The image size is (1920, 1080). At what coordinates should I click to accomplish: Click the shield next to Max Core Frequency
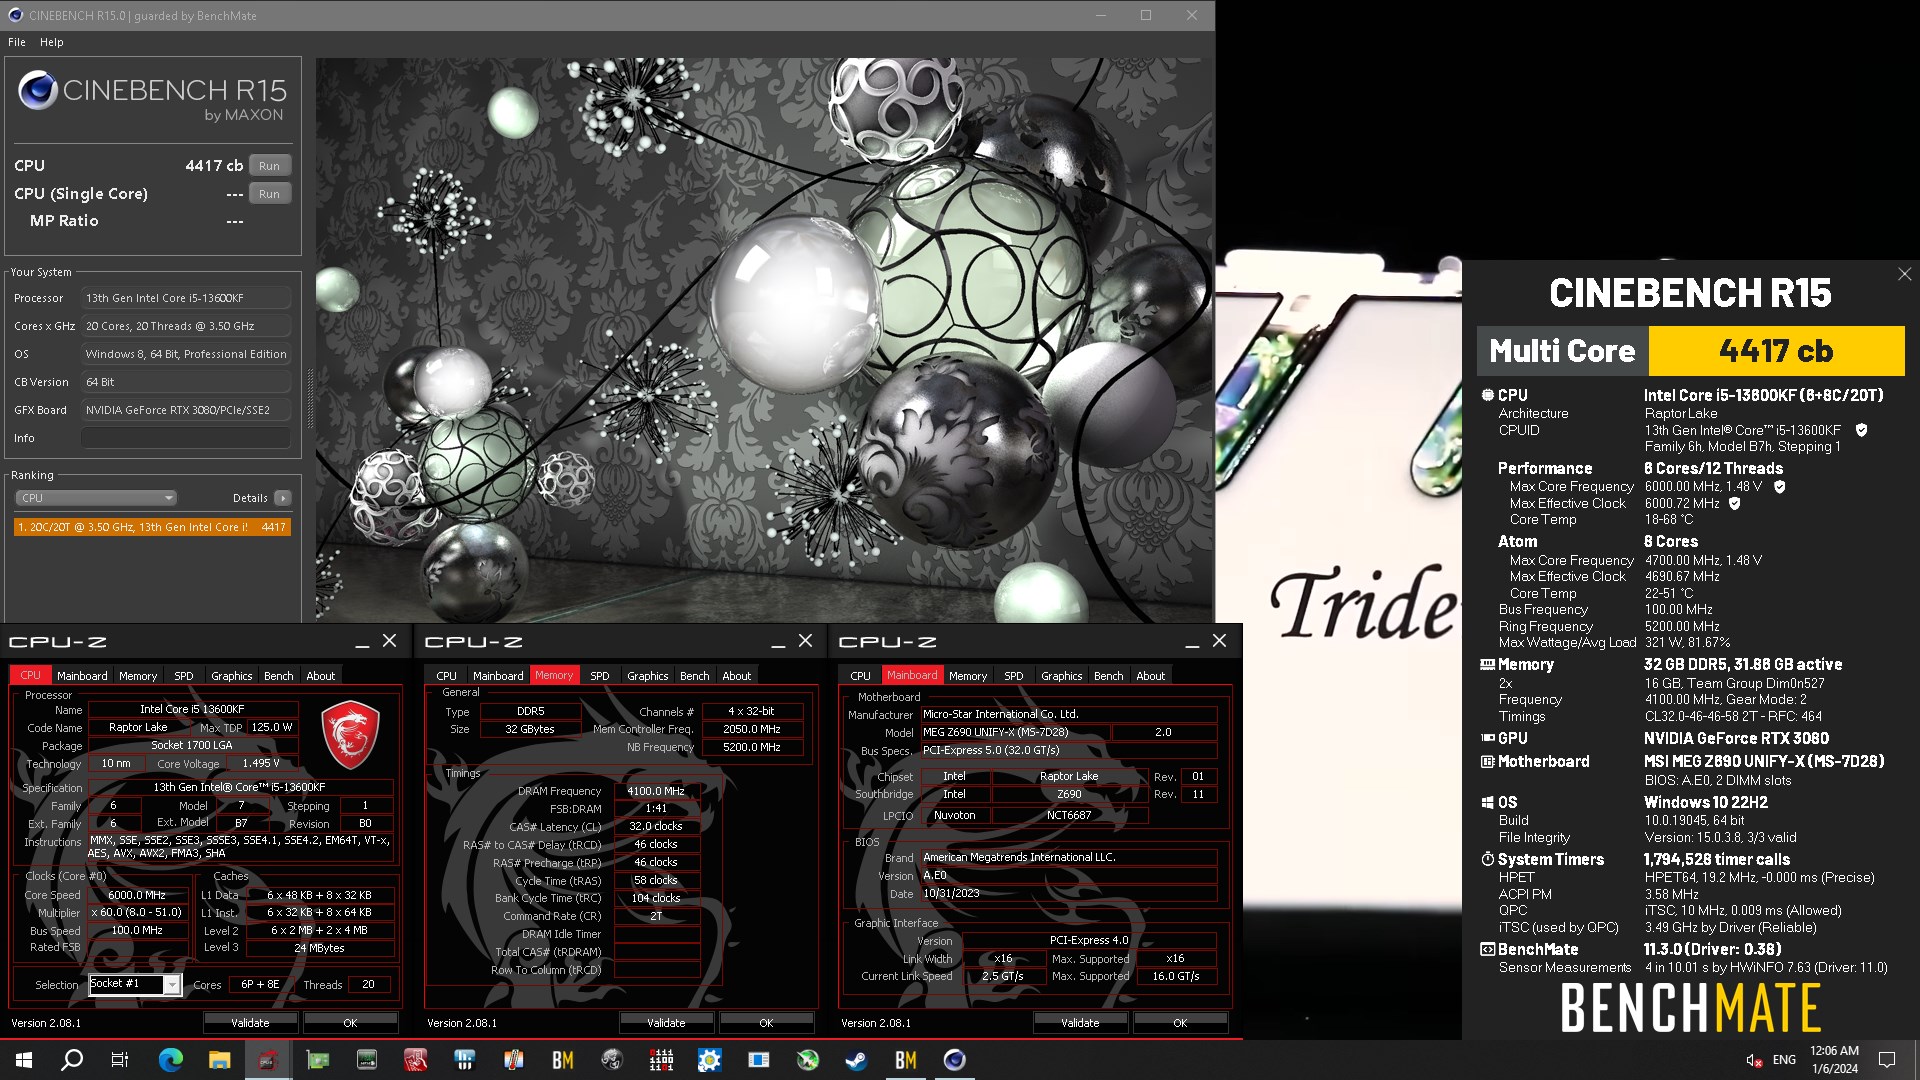point(1779,487)
